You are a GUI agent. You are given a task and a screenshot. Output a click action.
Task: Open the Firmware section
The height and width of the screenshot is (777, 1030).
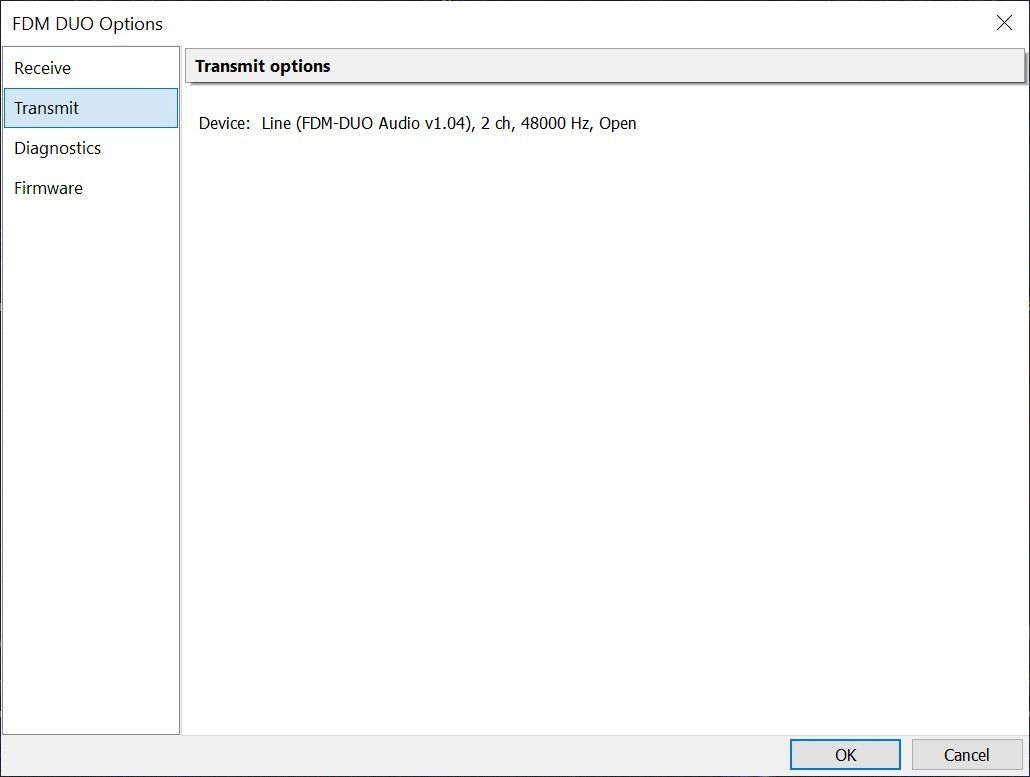[91, 189]
